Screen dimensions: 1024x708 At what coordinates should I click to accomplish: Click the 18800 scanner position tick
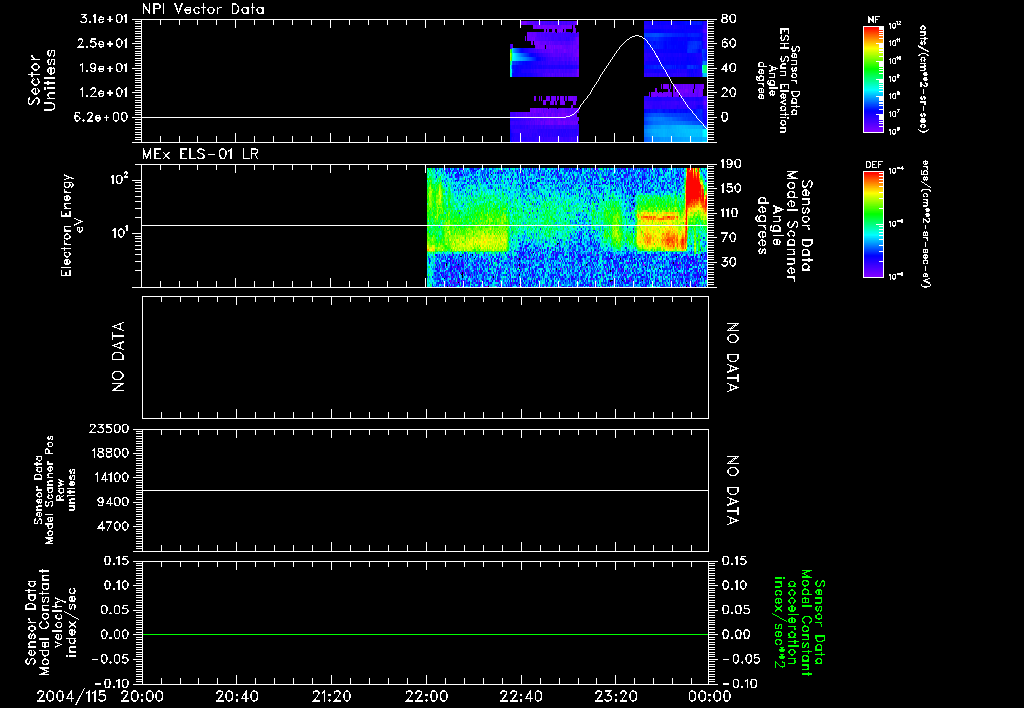point(108,453)
